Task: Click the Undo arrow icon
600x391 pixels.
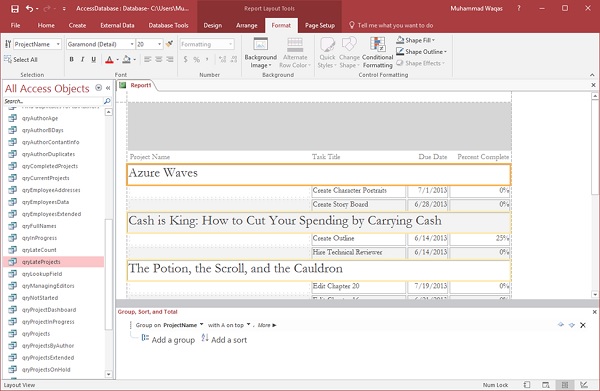Action: (x=29, y=8)
